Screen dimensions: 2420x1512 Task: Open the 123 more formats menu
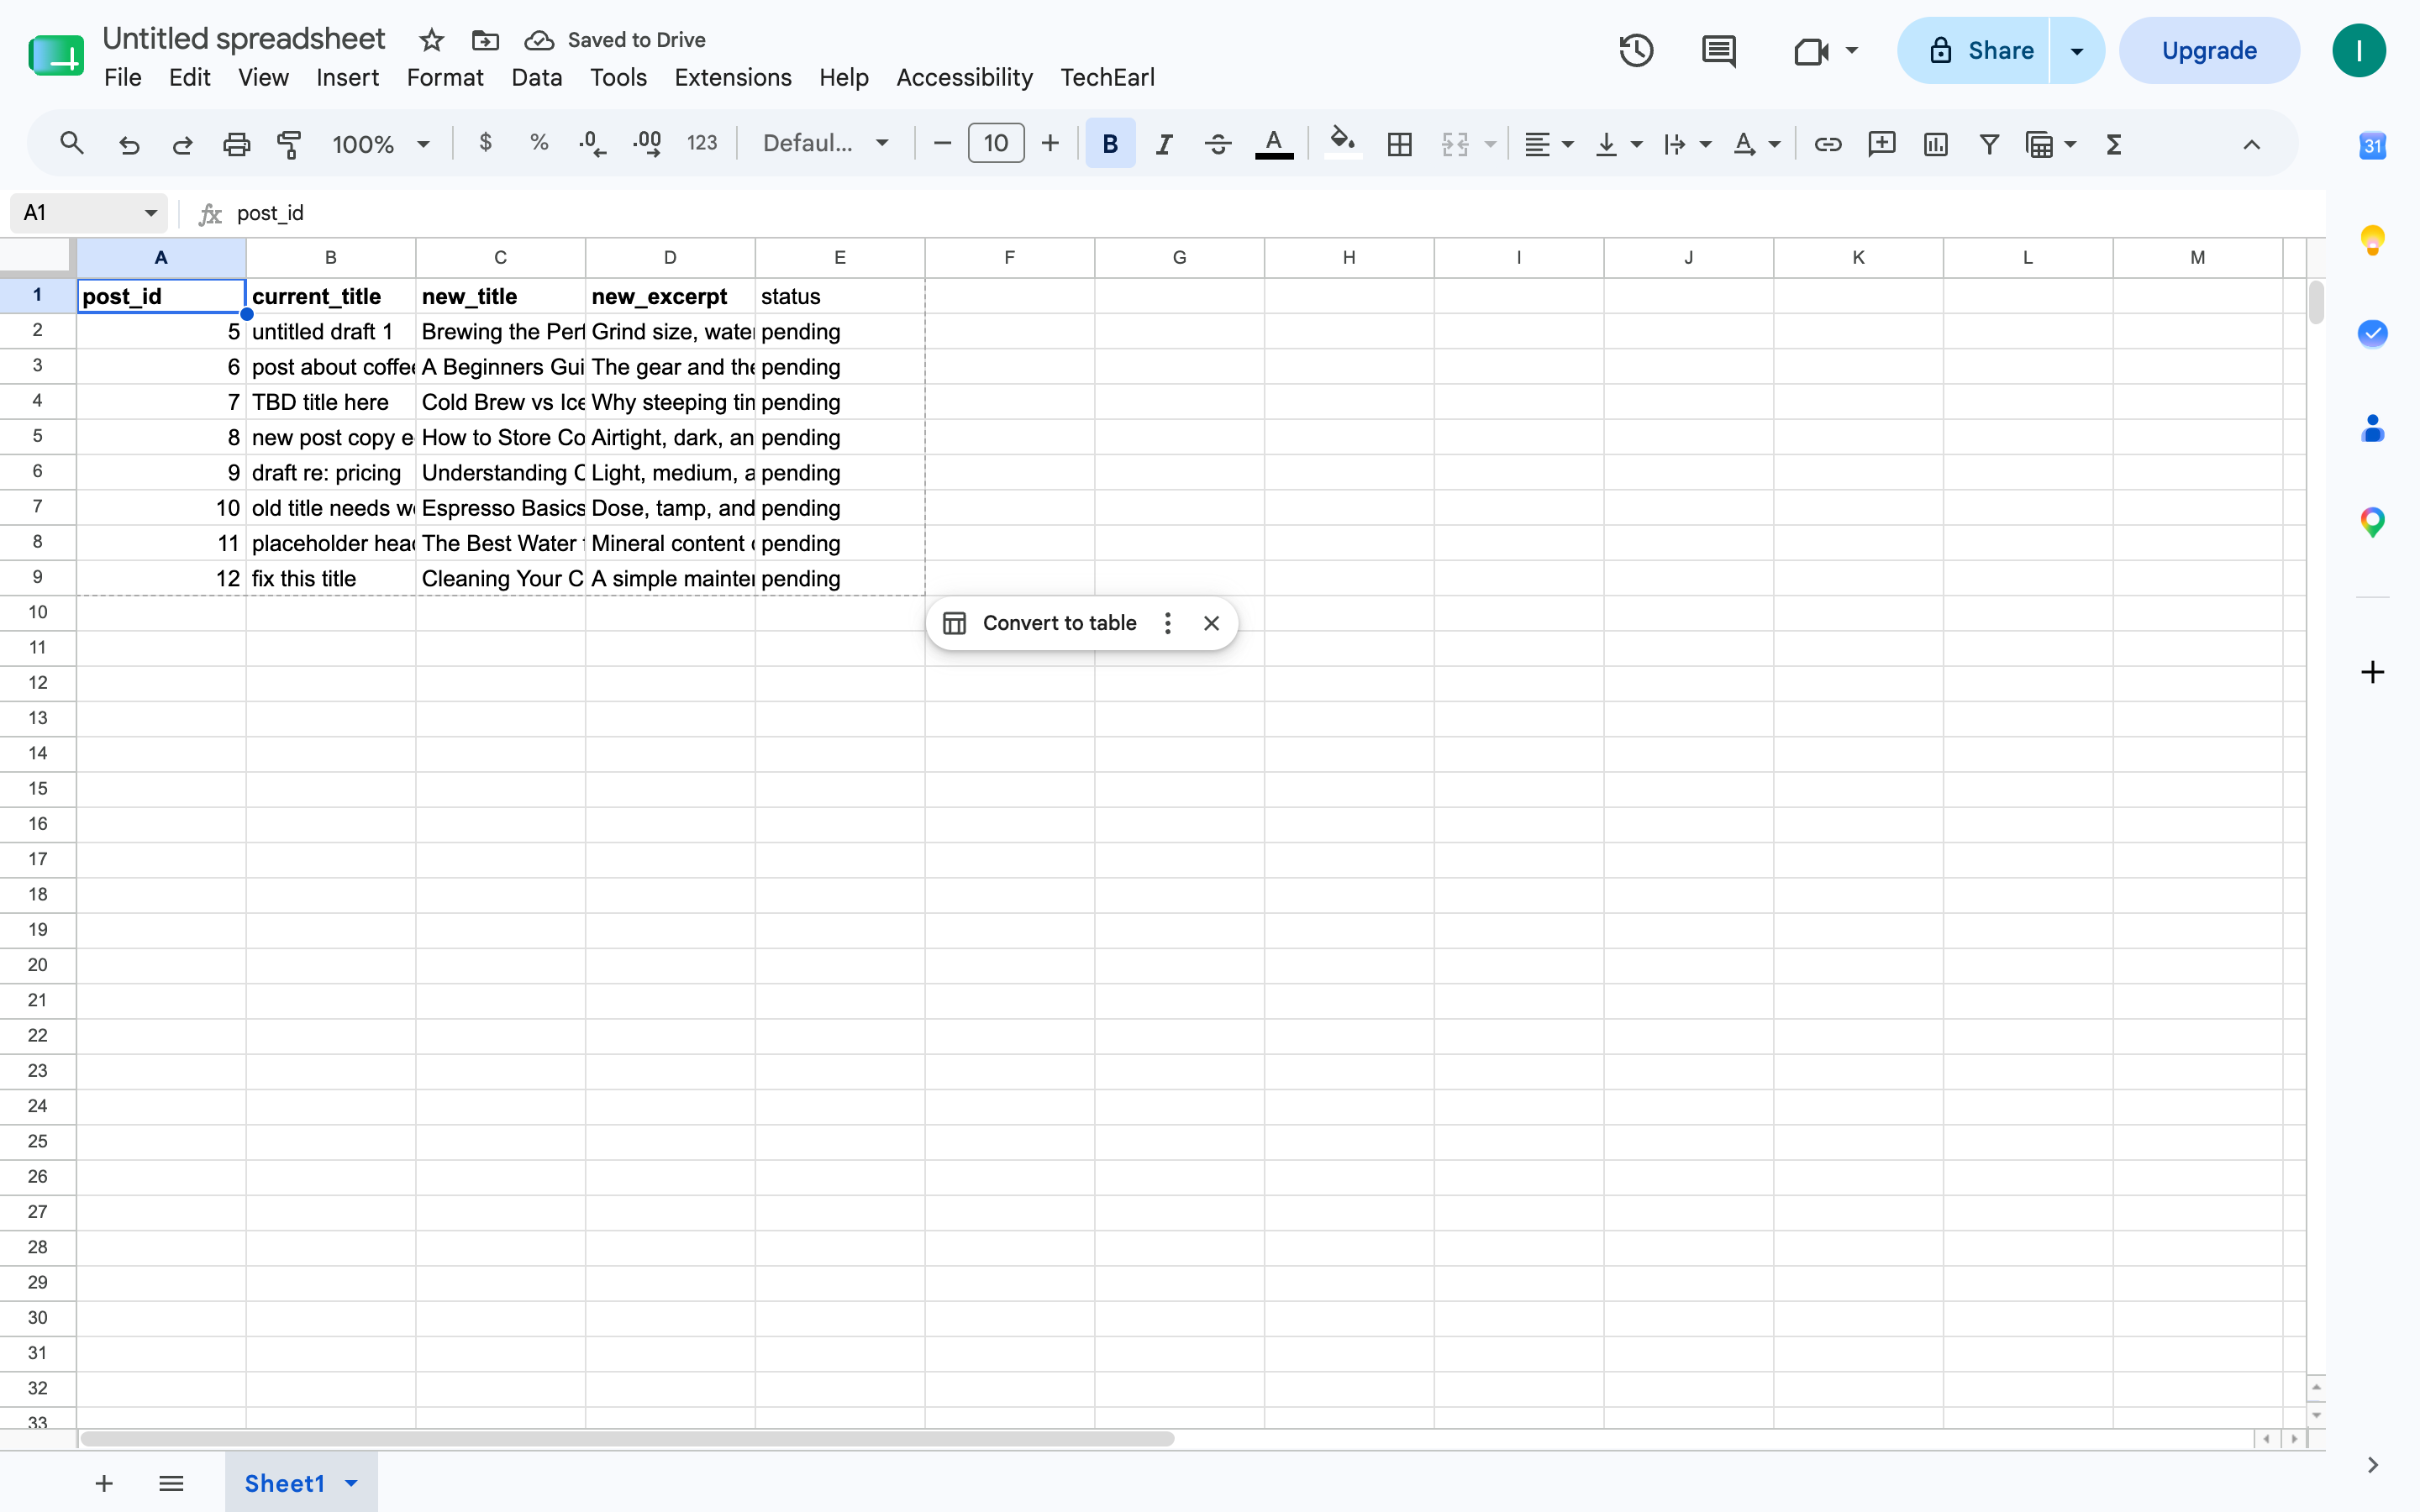click(x=702, y=143)
